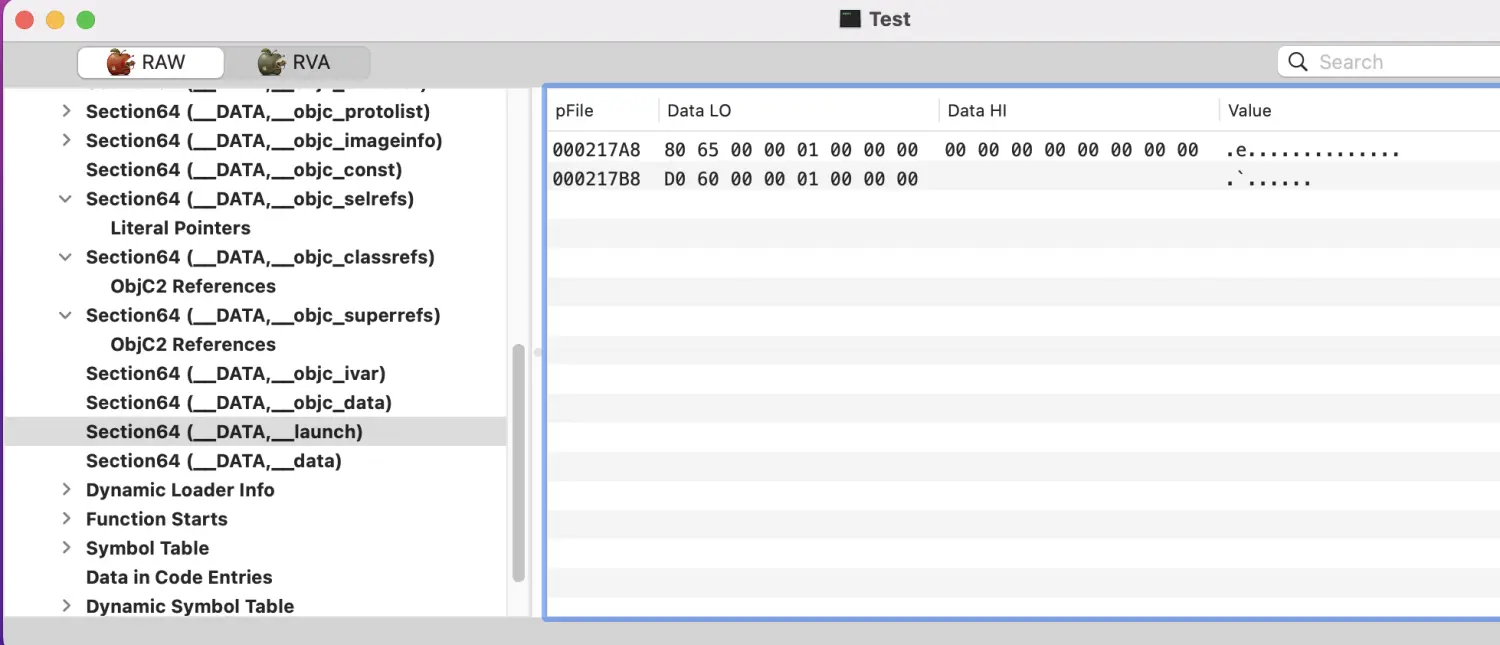
Task: Click the magnifying glass search icon
Action: [x=1298, y=62]
